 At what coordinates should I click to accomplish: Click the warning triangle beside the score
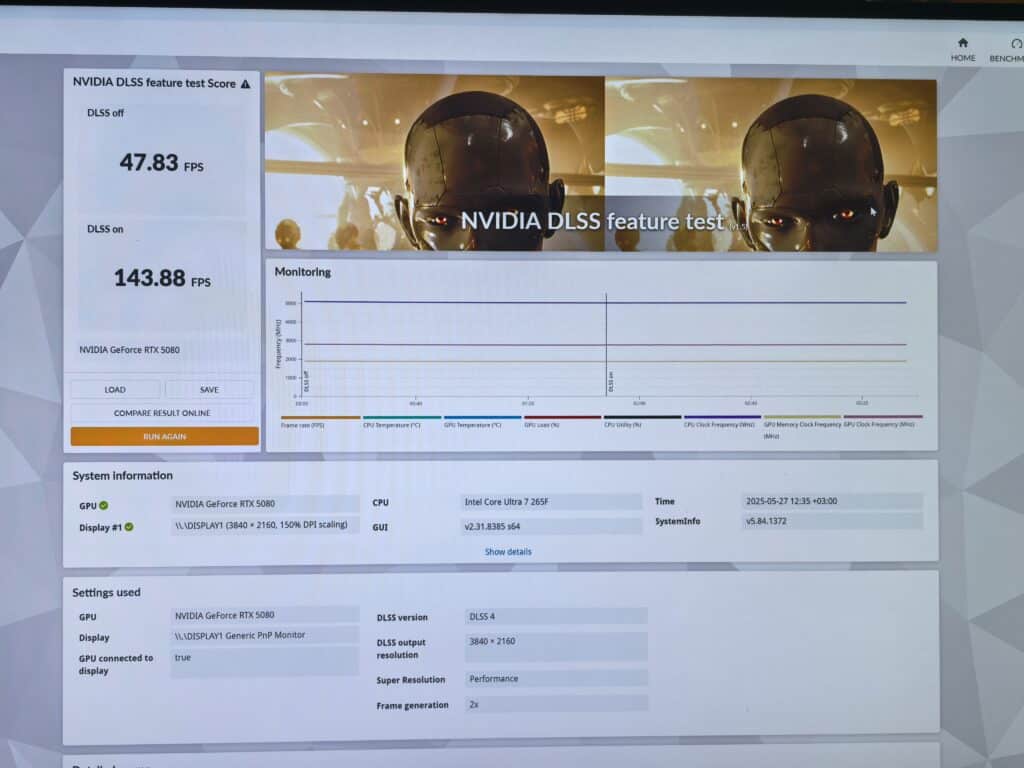point(246,84)
